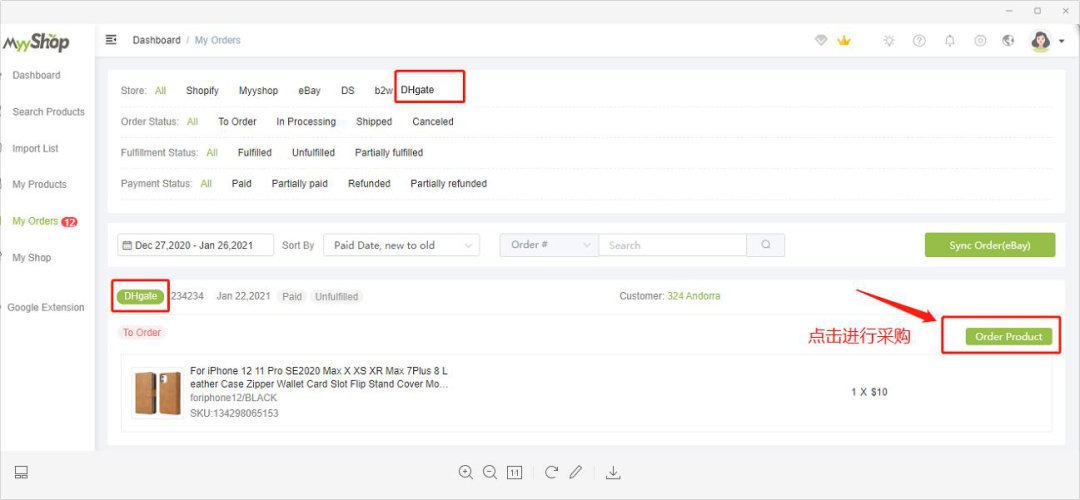Screen dimensions: 1080x500
Task: Open the Sort By Paid Date dropdown
Action: point(402,245)
